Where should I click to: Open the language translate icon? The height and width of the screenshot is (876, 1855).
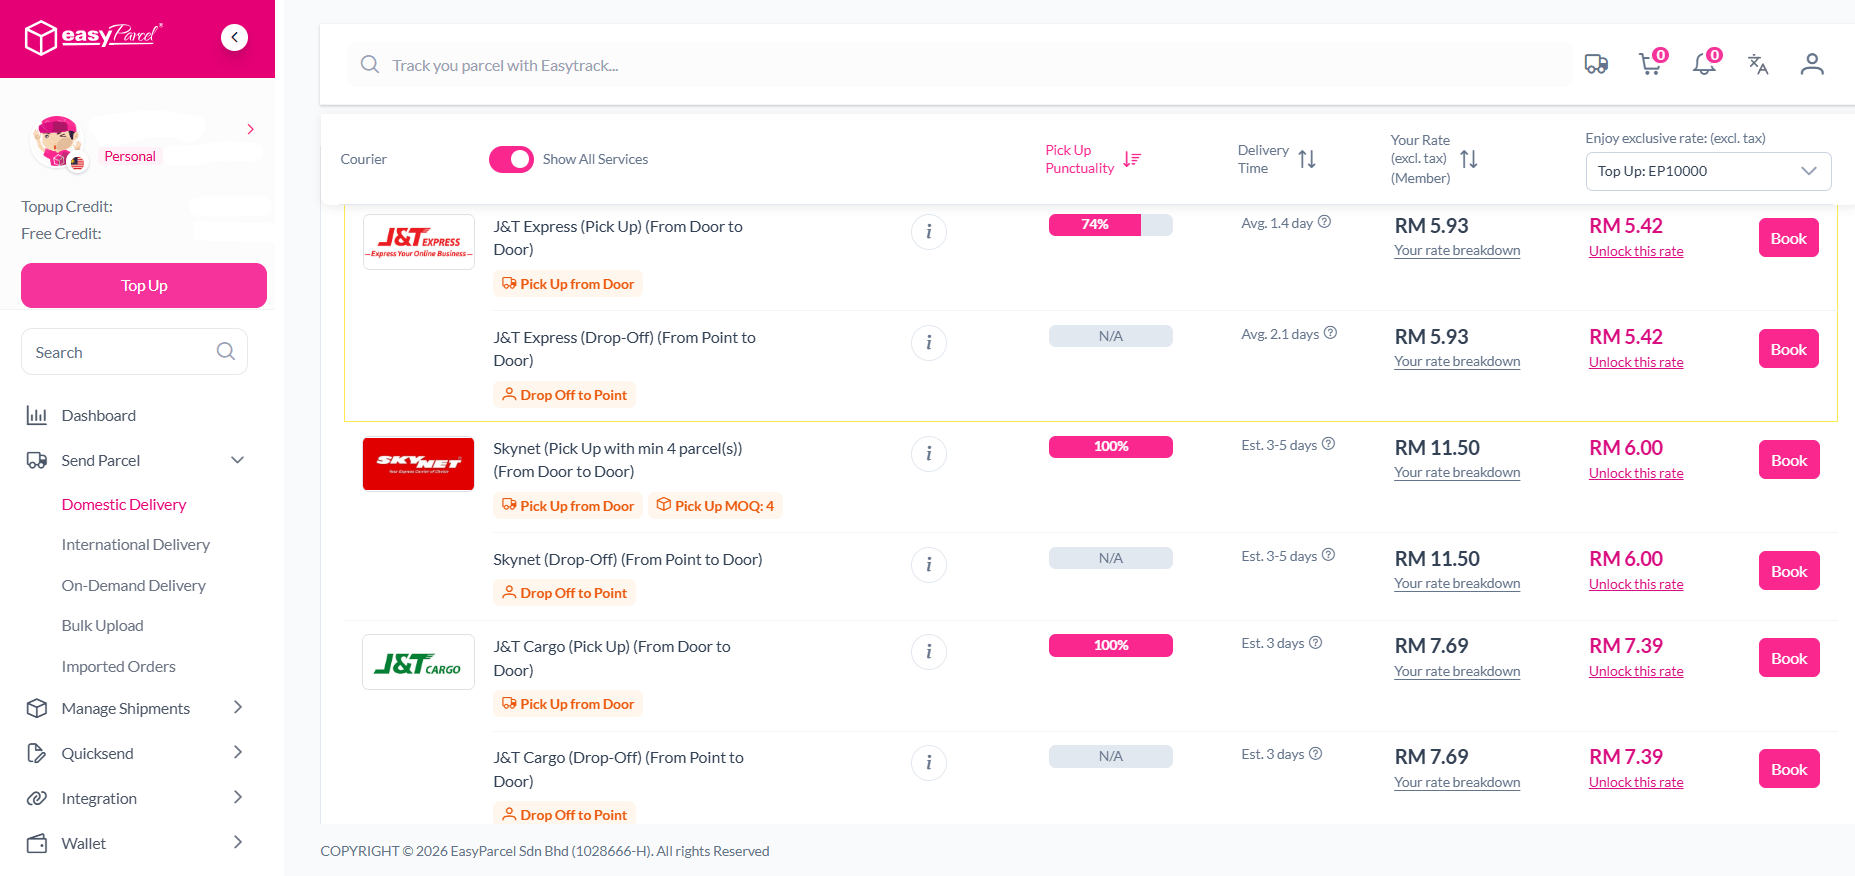[x=1758, y=65]
